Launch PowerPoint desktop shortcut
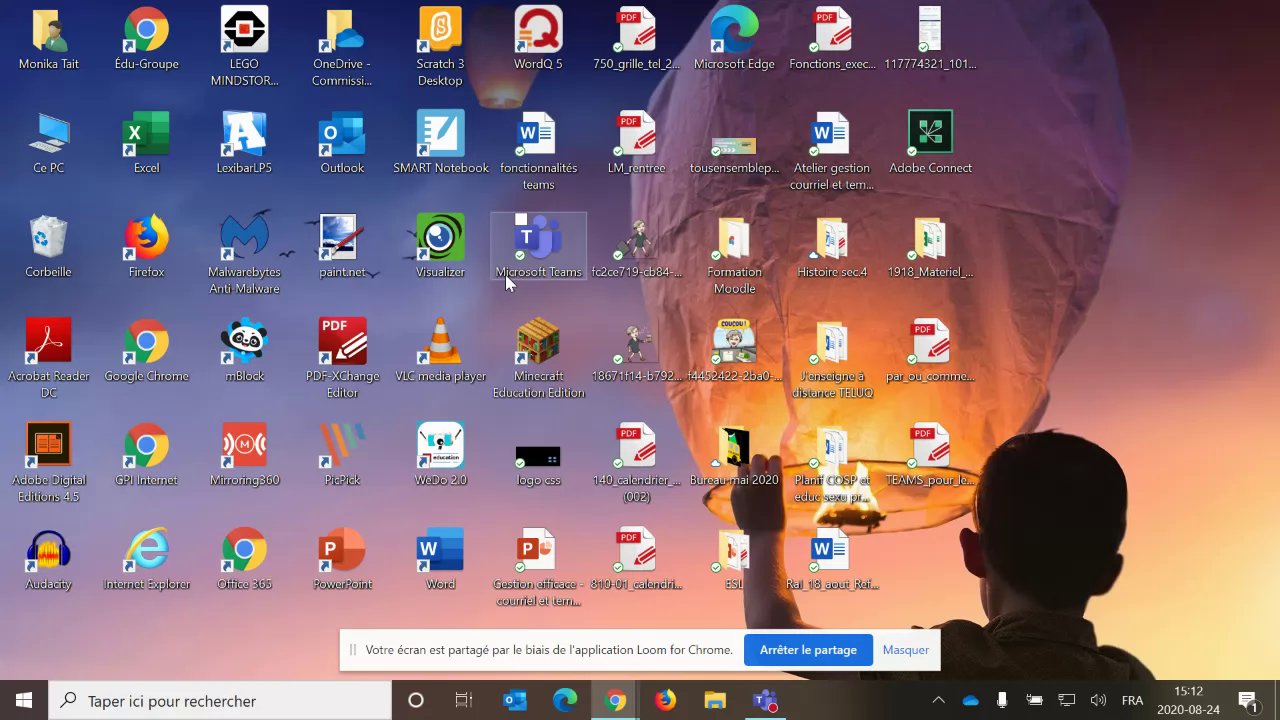This screenshot has width=1280, height=720. 342,560
